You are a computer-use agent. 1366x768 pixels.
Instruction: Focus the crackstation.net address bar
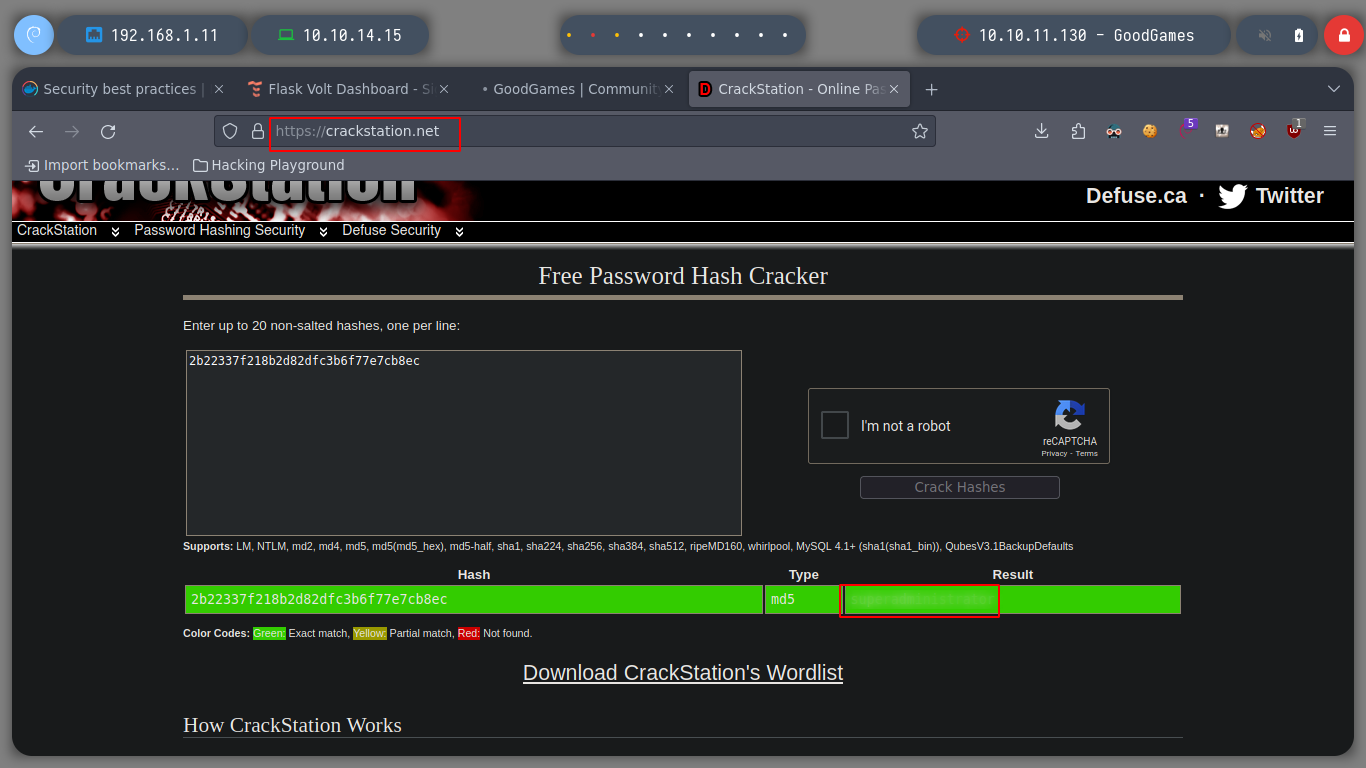[575, 131]
